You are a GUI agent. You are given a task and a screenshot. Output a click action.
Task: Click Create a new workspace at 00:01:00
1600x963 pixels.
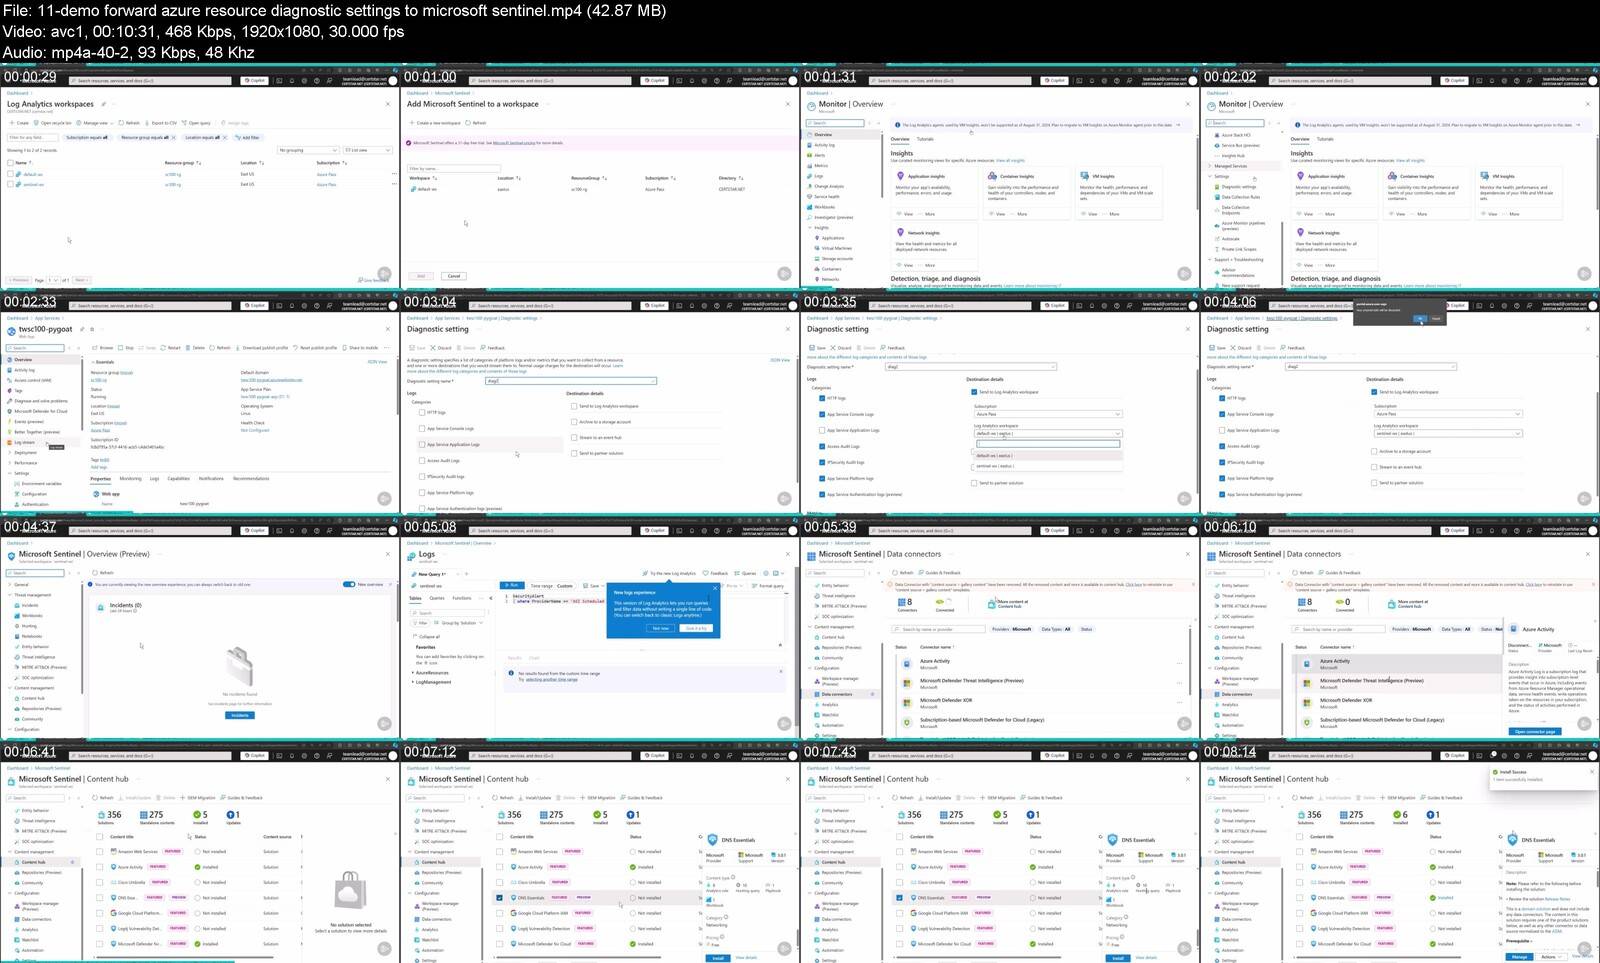tap(435, 123)
